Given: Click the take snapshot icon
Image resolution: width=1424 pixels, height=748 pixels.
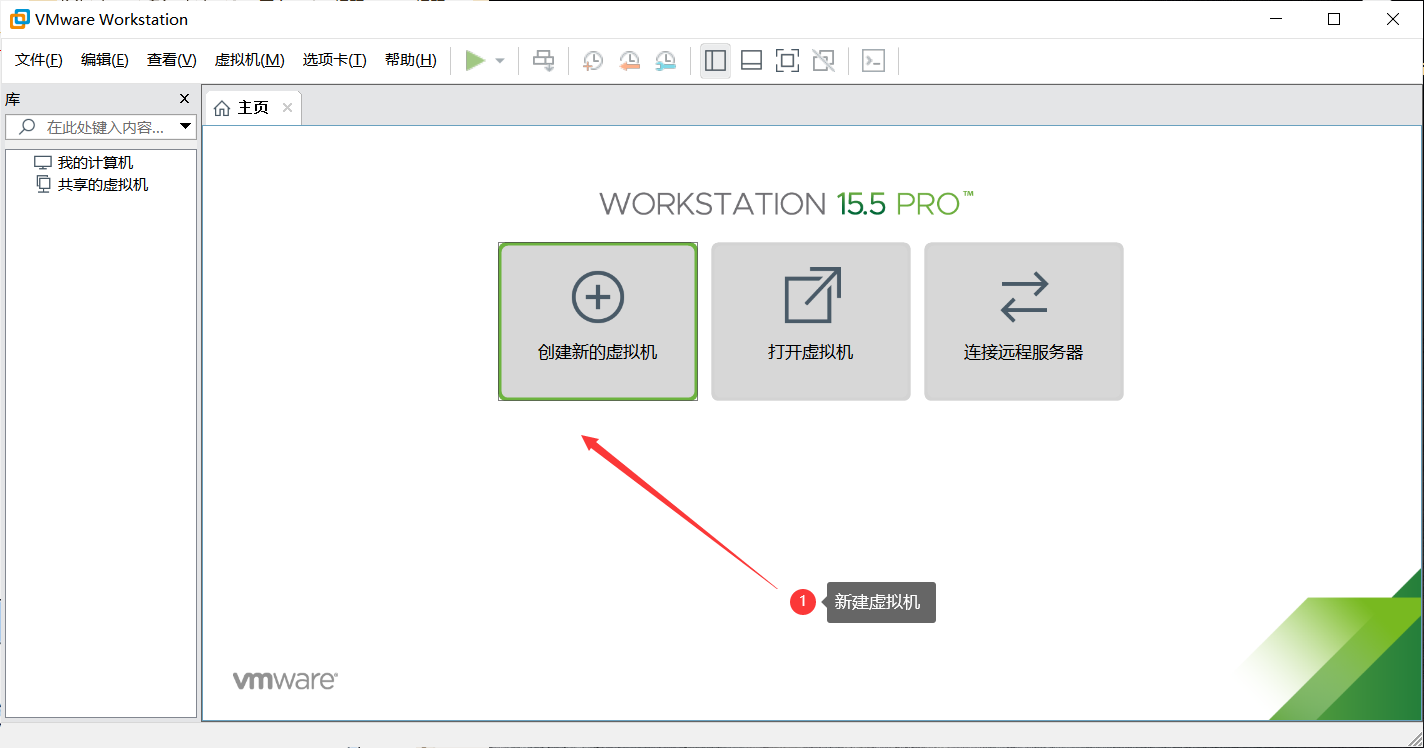Looking at the screenshot, I should tap(592, 61).
